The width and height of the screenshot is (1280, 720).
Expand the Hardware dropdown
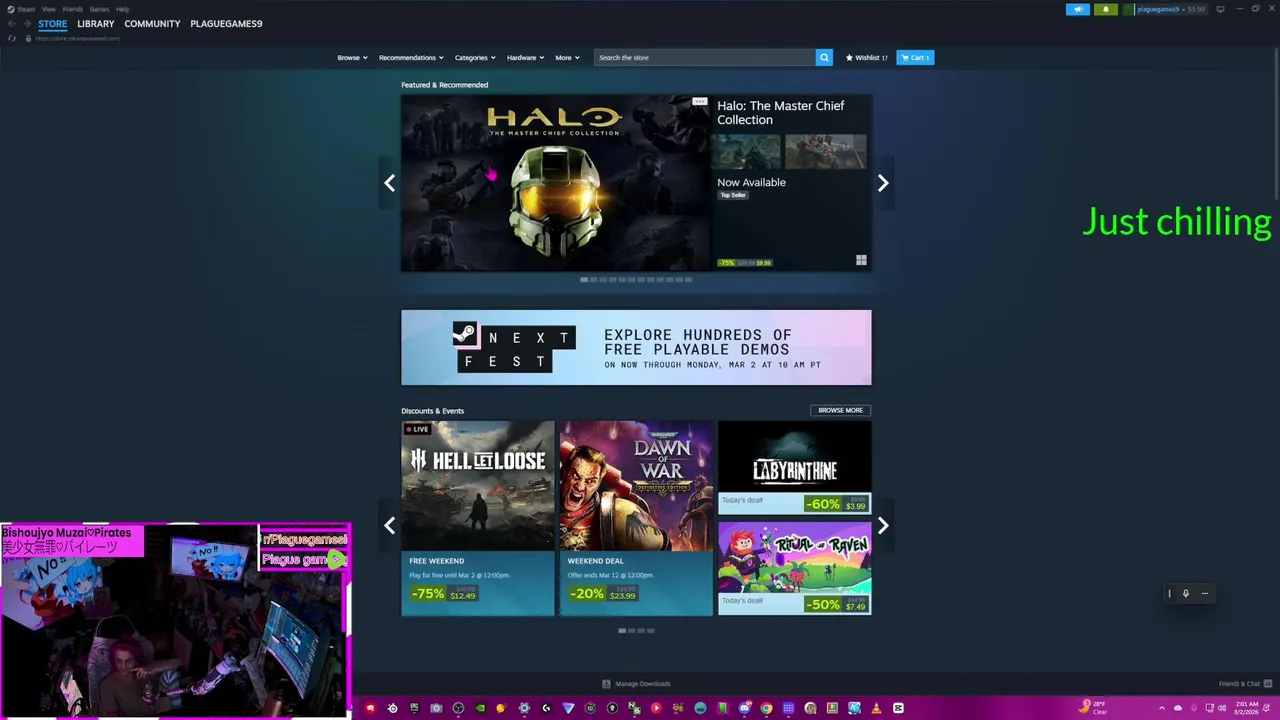(x=525, y=58)
